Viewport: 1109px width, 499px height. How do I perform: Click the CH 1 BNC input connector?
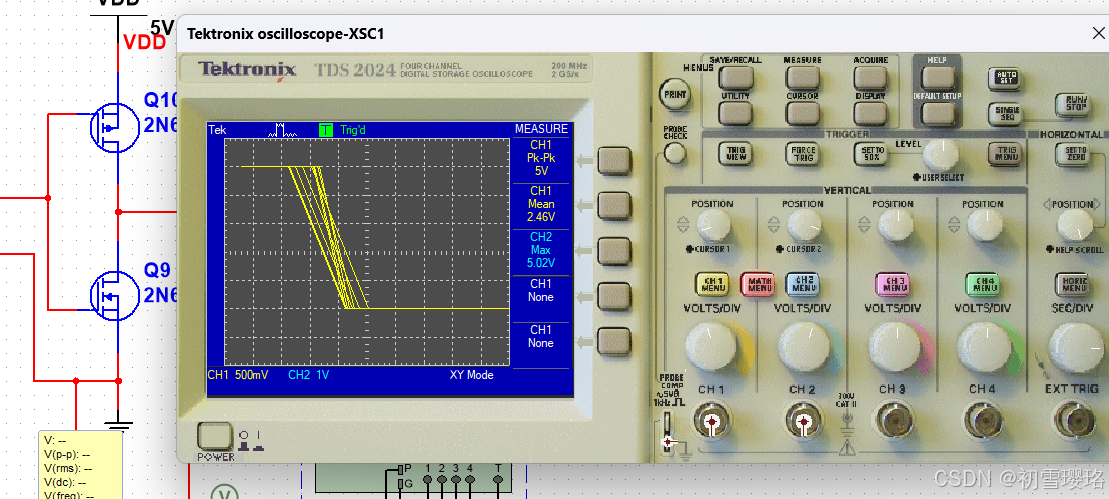(x=712, y=421)
